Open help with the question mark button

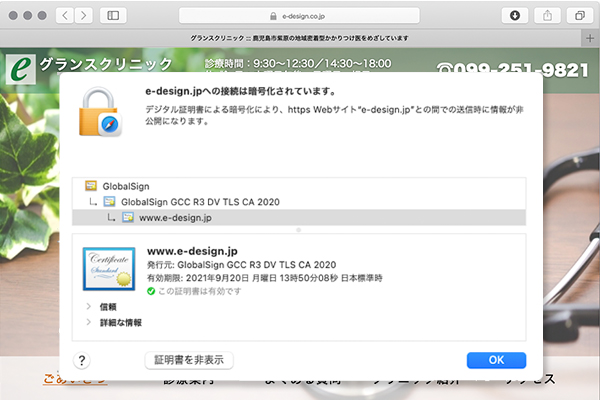tap(82, 361)
